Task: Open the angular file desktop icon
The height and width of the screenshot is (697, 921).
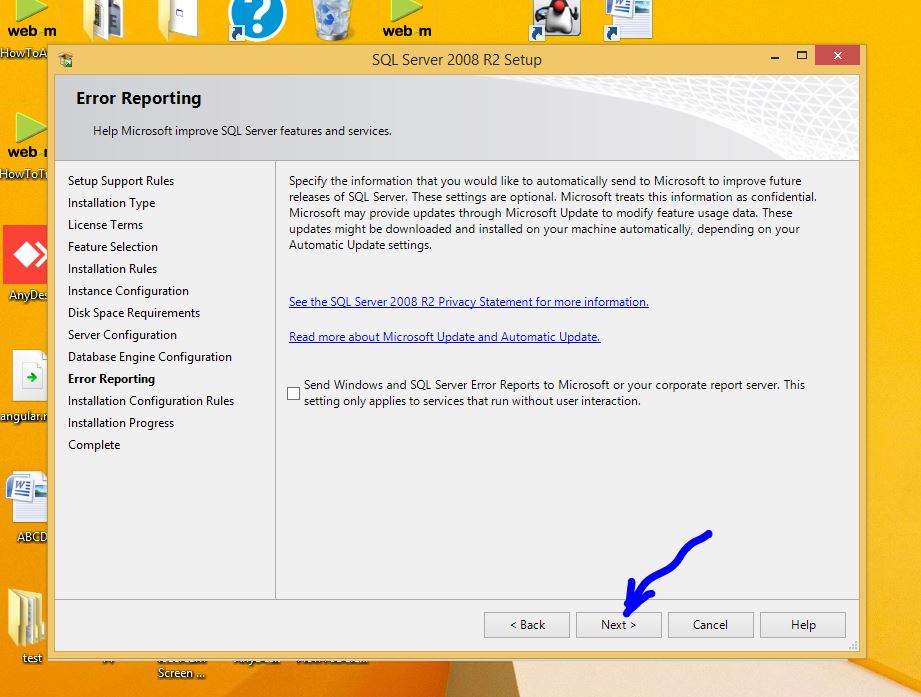Action: (29, 377)
